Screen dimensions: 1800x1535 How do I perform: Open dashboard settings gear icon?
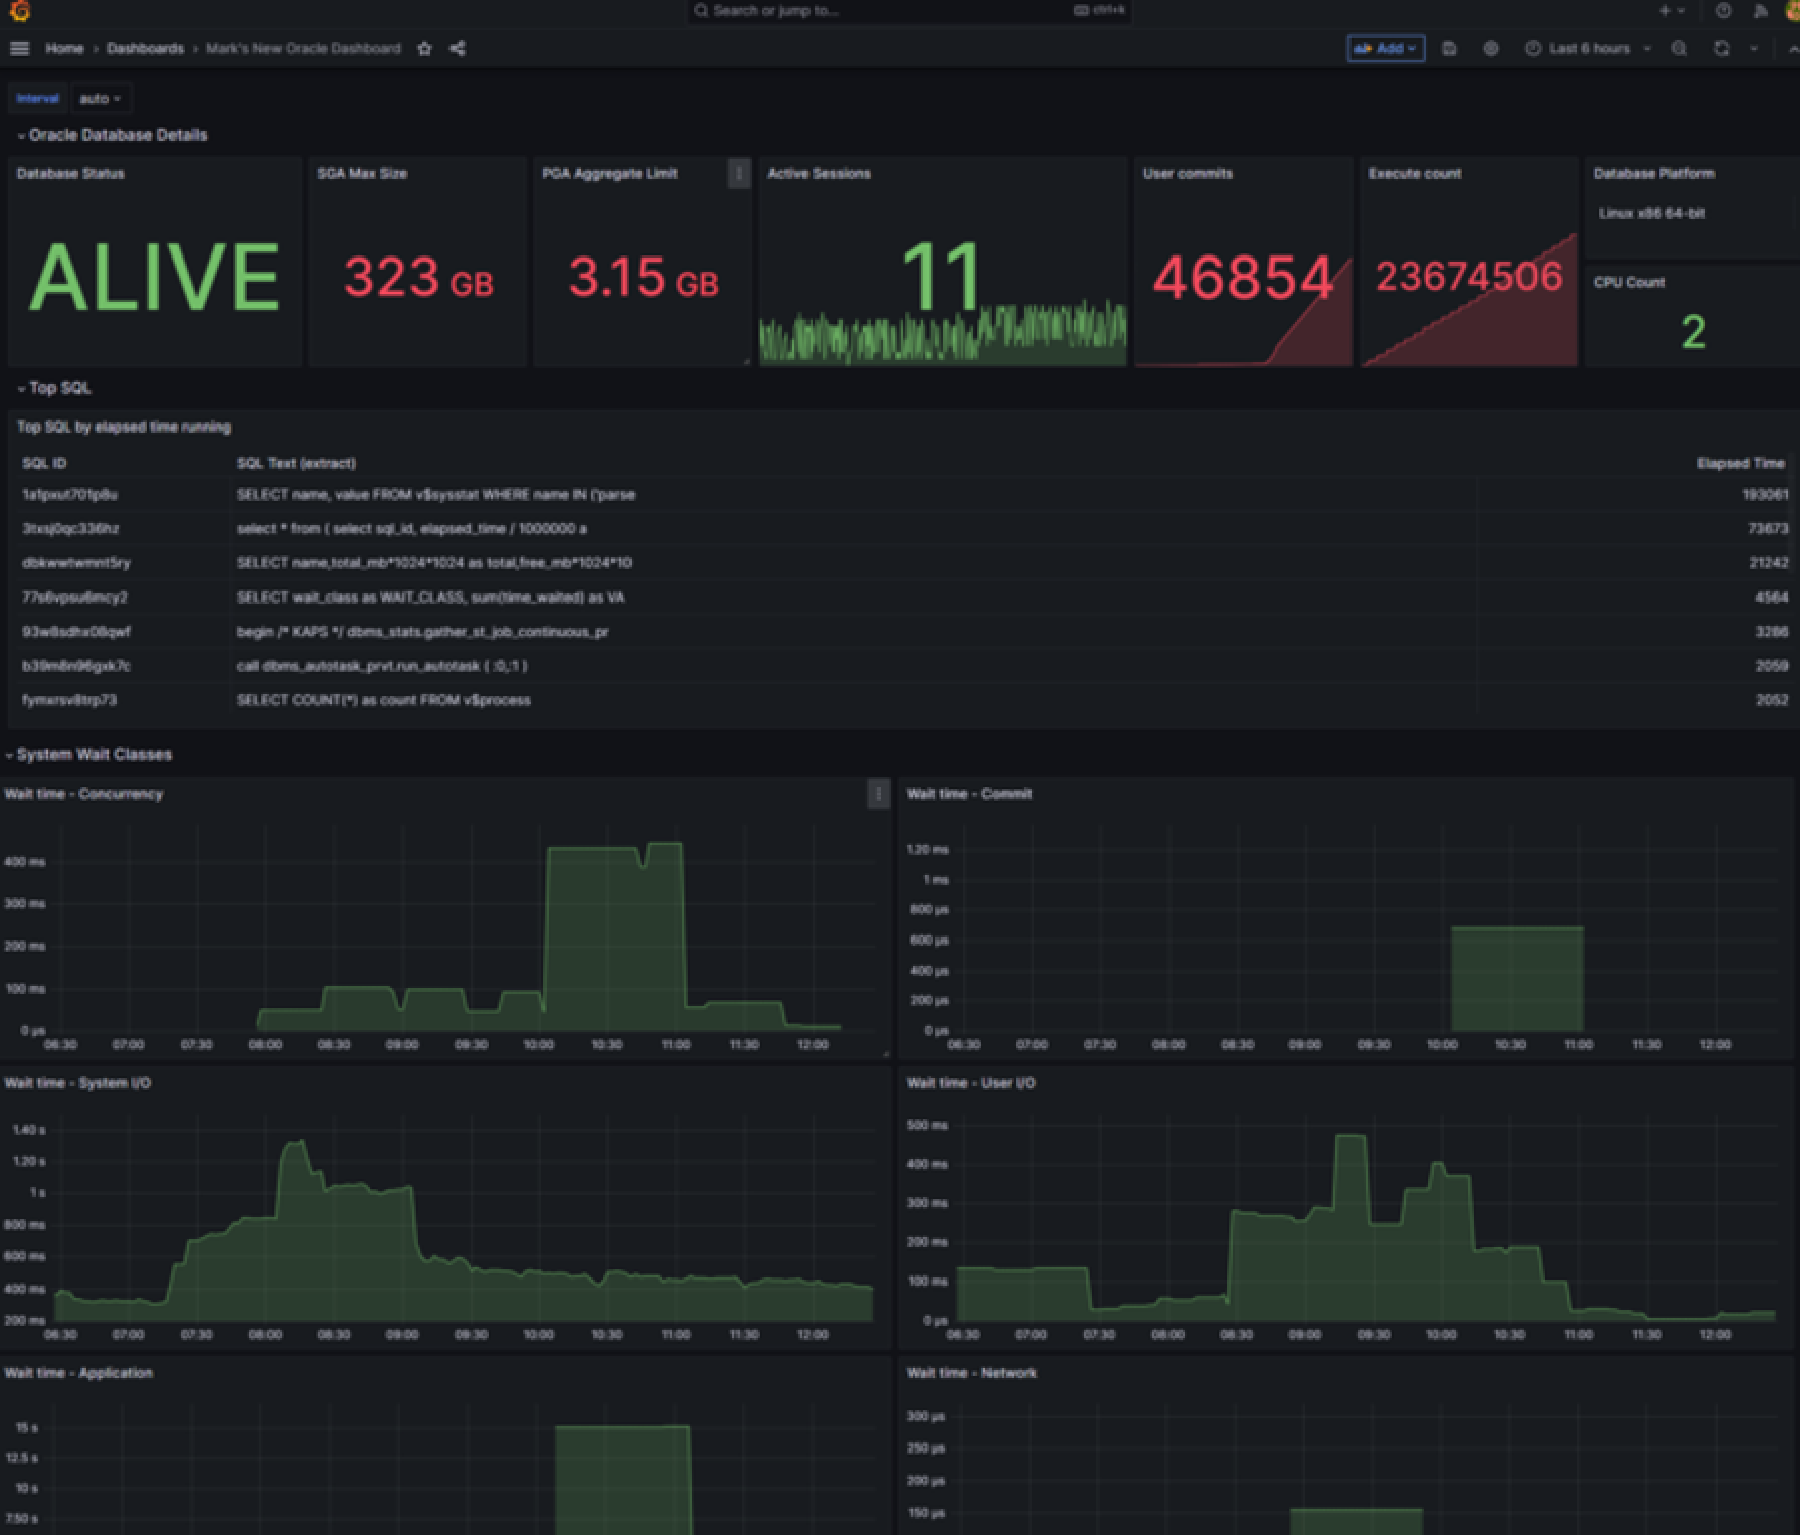(x=1490, y=48)
